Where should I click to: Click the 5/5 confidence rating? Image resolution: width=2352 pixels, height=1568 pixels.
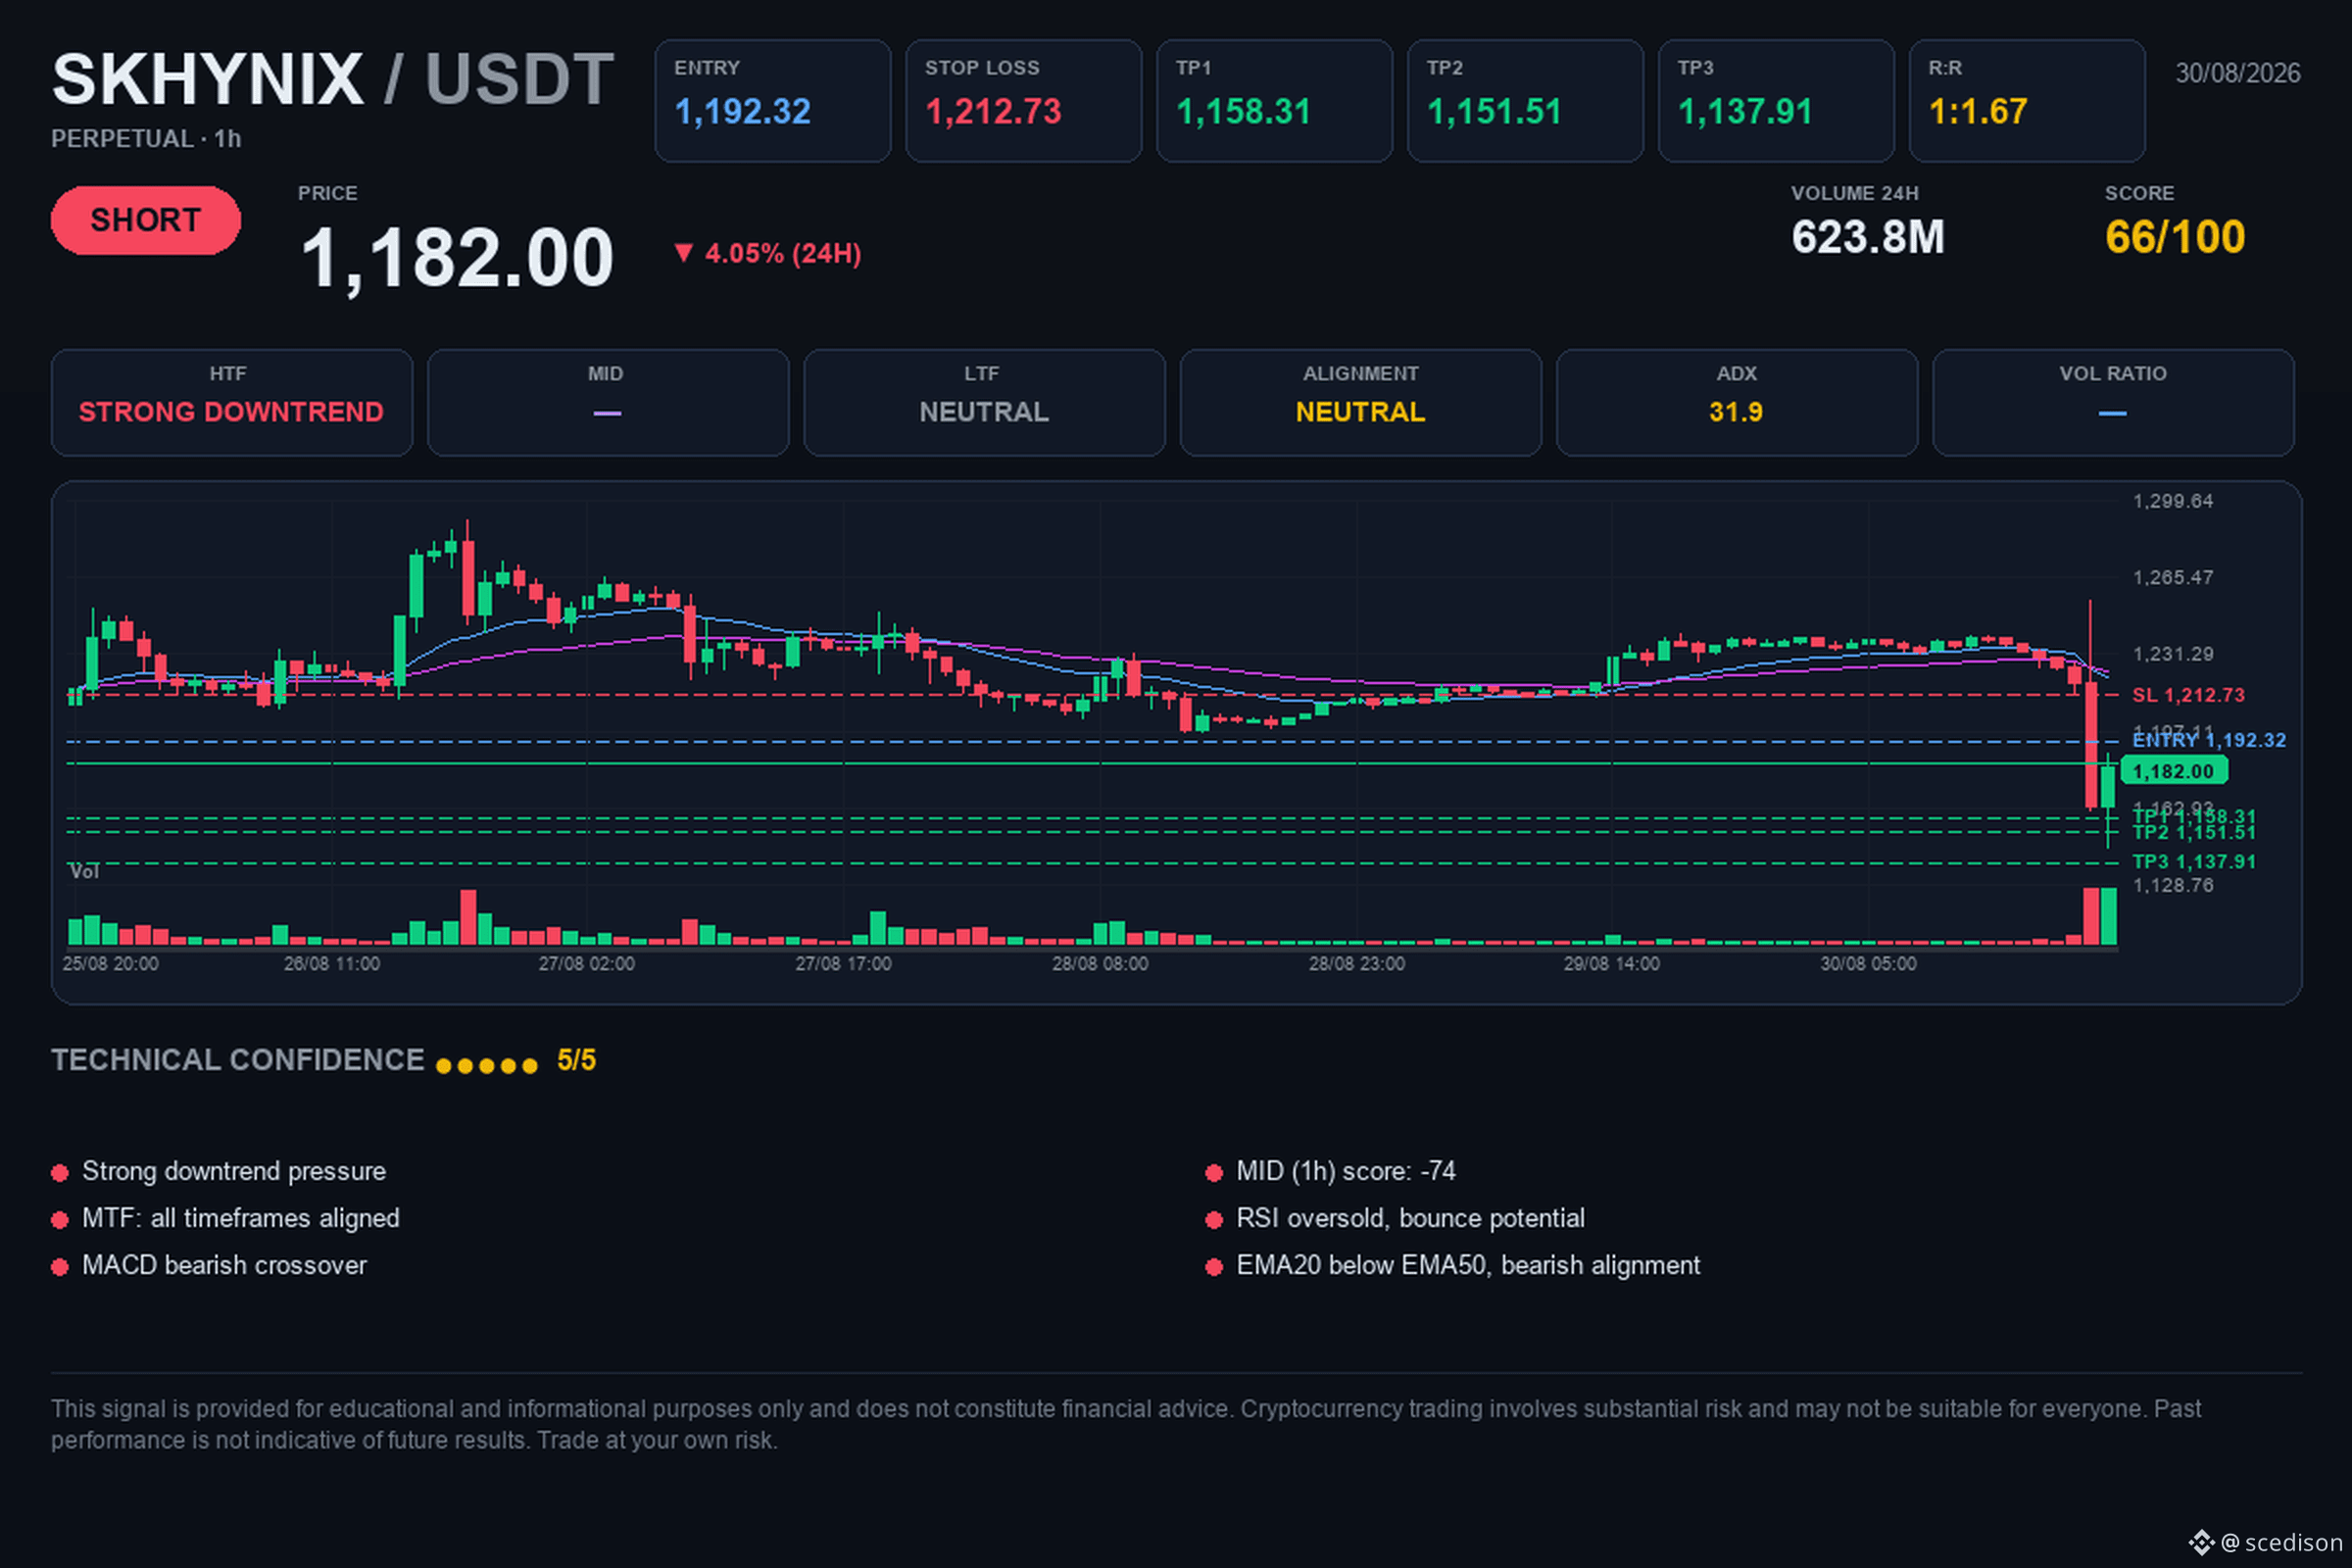576,1060
